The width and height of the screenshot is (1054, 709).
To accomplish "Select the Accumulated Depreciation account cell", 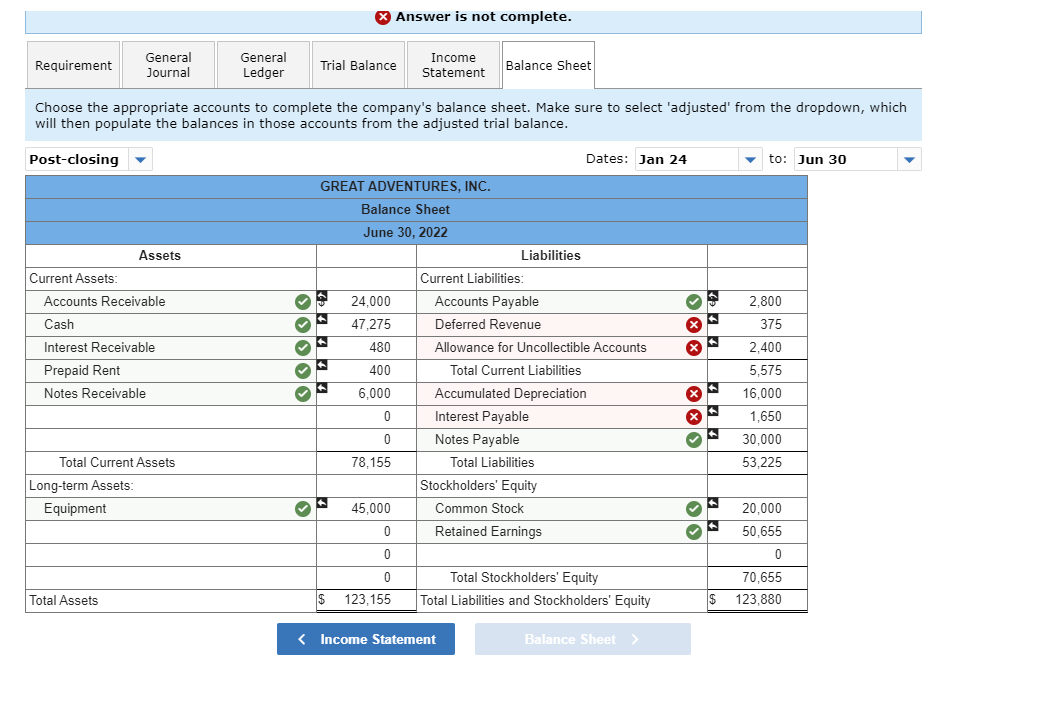I will [562, 394].
